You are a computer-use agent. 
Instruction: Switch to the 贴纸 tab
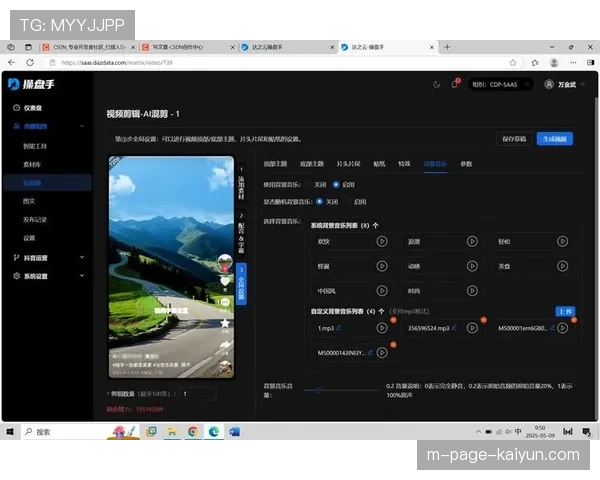tap(379, 164)
